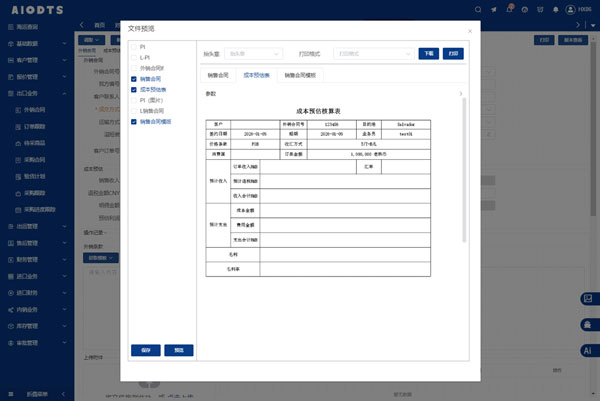Open the 首页 tab in the top bar
This screenshot has width=600, height=401.
click(99, 25)
